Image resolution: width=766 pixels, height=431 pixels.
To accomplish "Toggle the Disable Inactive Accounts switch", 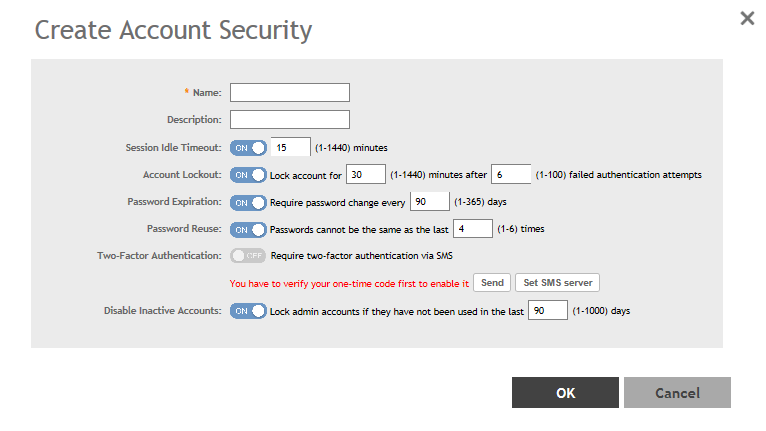I will pos(248,311).
